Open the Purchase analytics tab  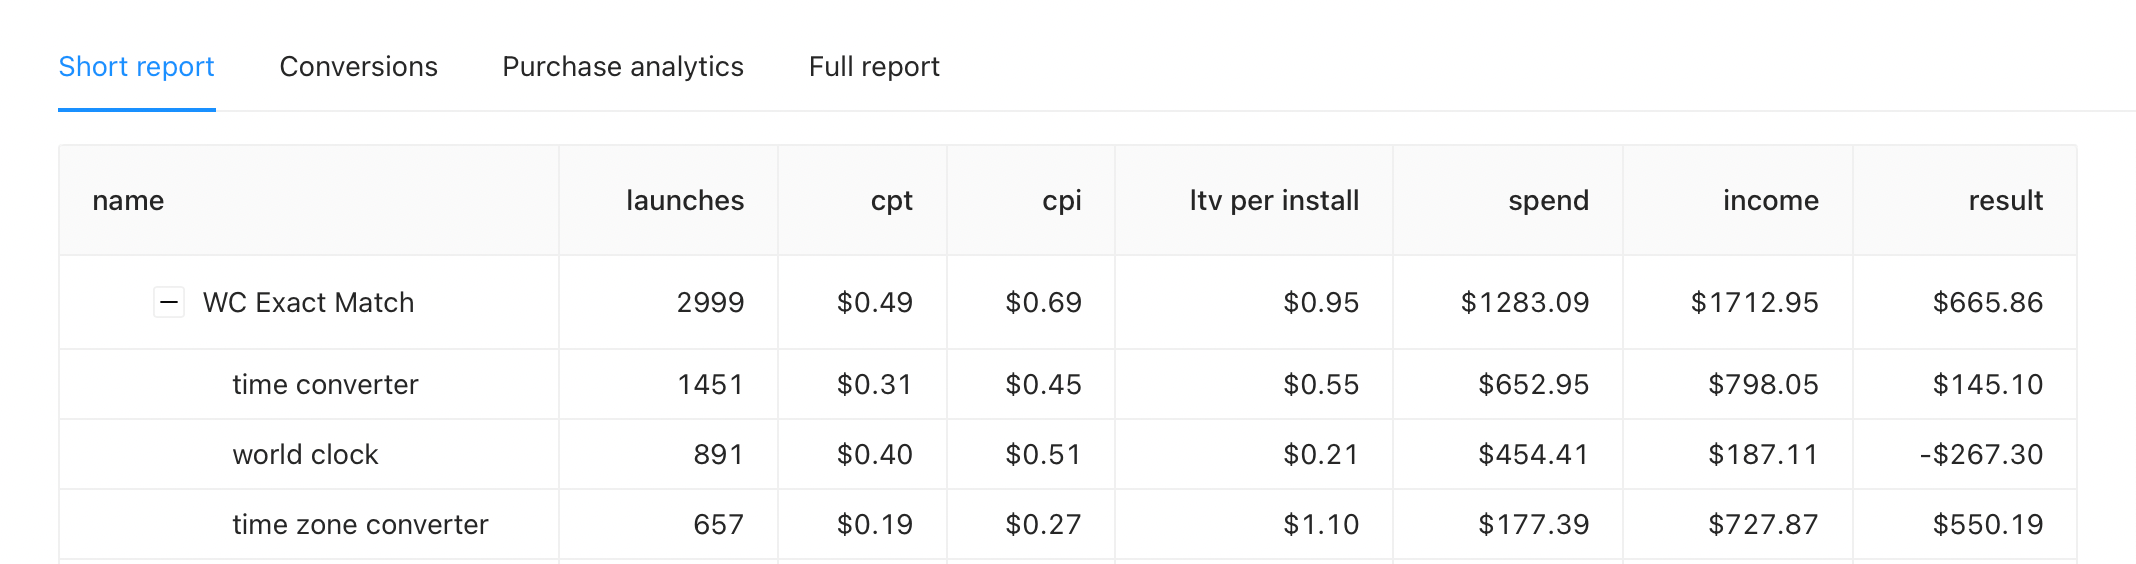(623, 67)
